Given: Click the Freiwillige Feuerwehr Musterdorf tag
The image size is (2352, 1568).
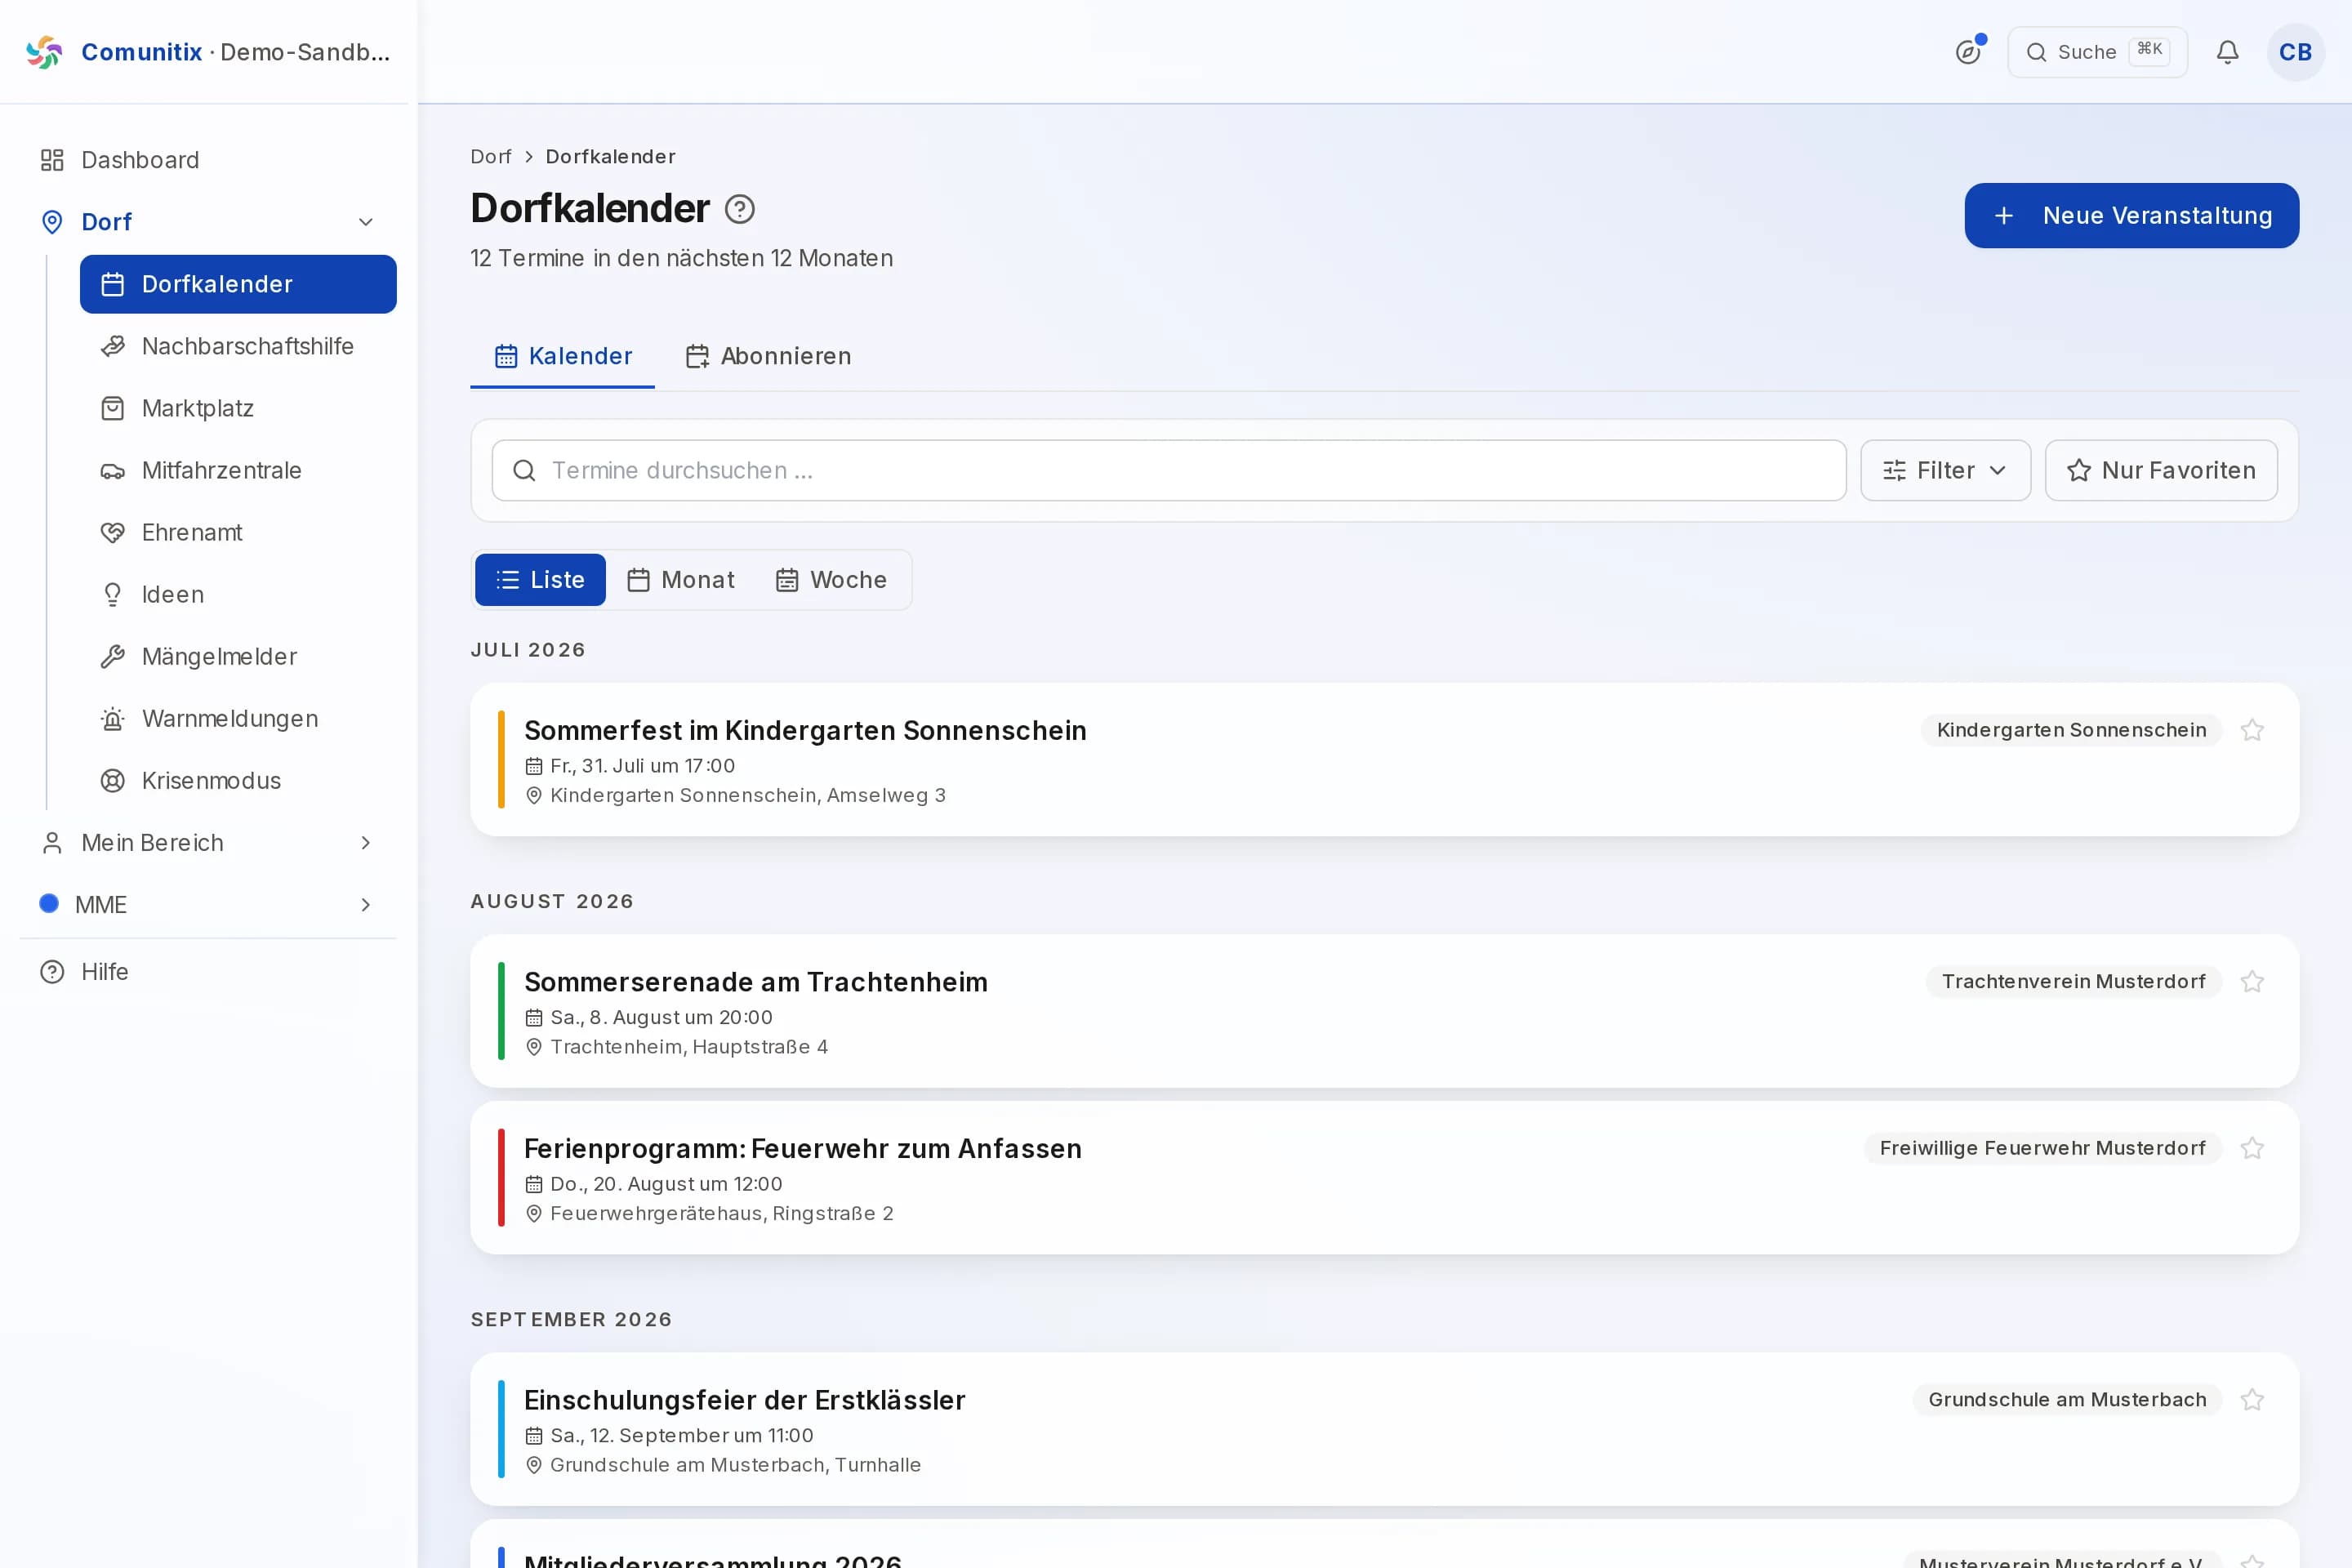Looking at the screenshot, I should coord(2042,1148).
